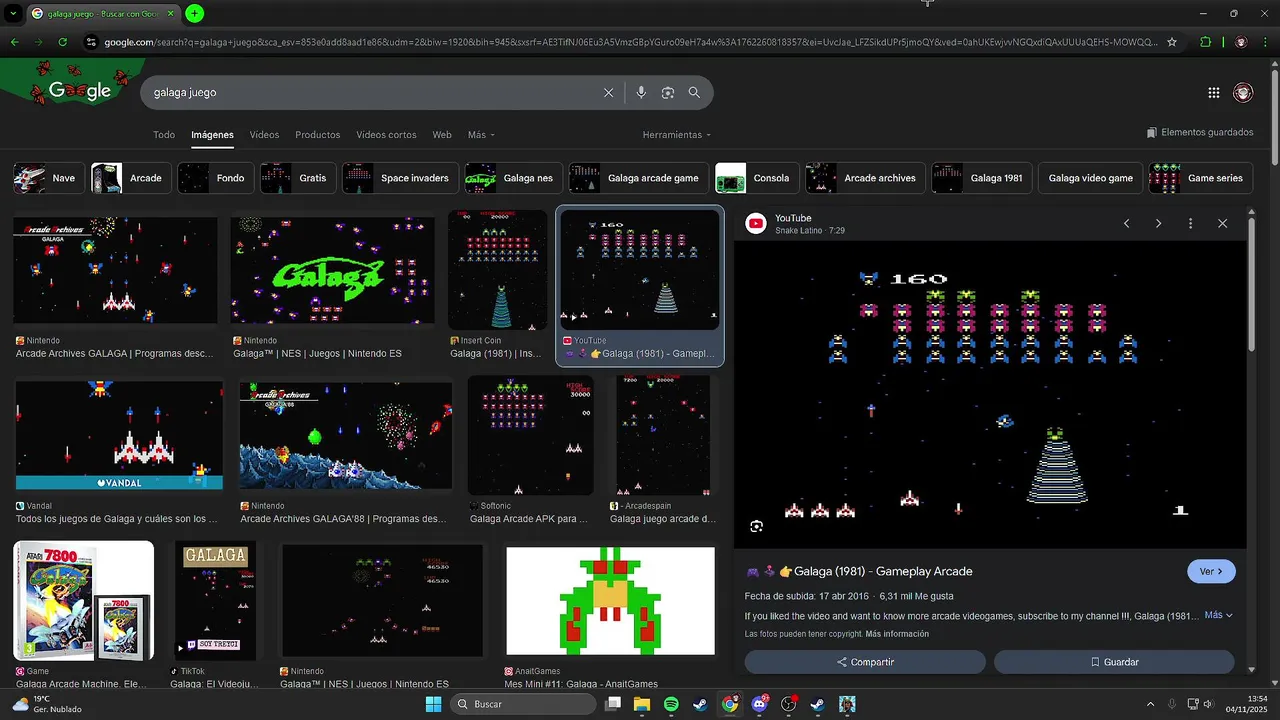Start voice search with the microphone icon

pyautogui.click(x=641, y=93)
